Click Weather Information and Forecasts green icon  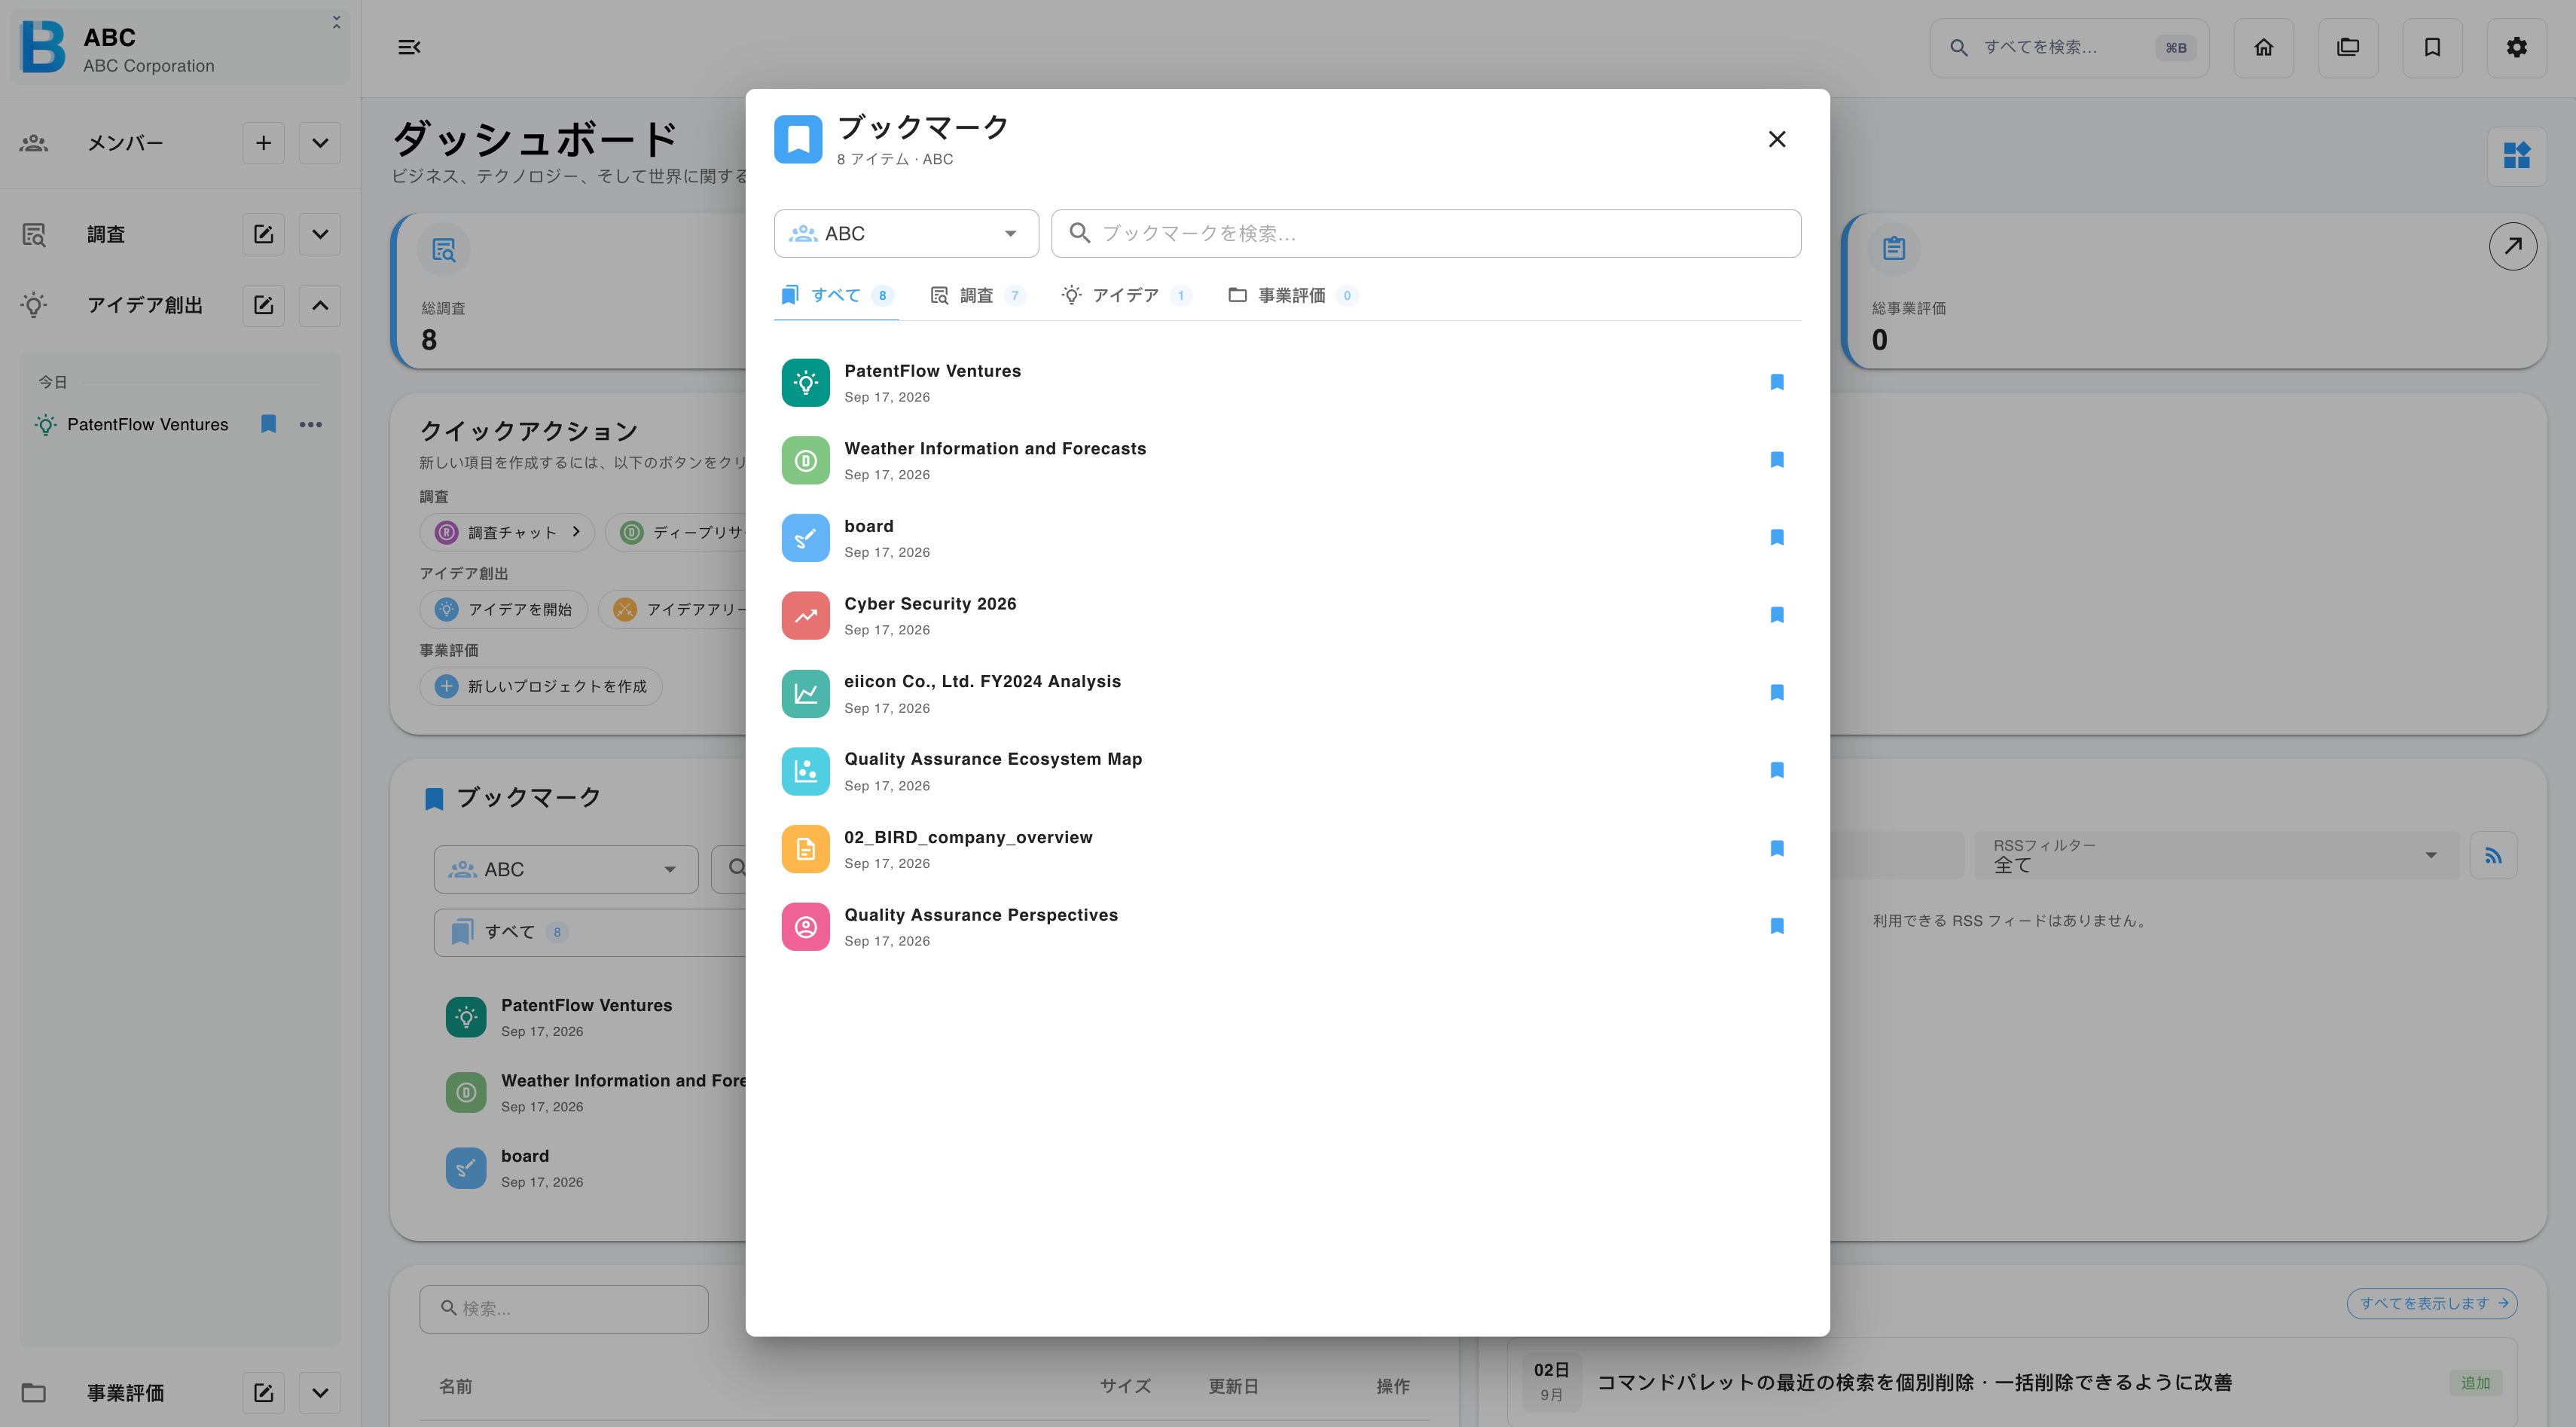pos(805,460)
